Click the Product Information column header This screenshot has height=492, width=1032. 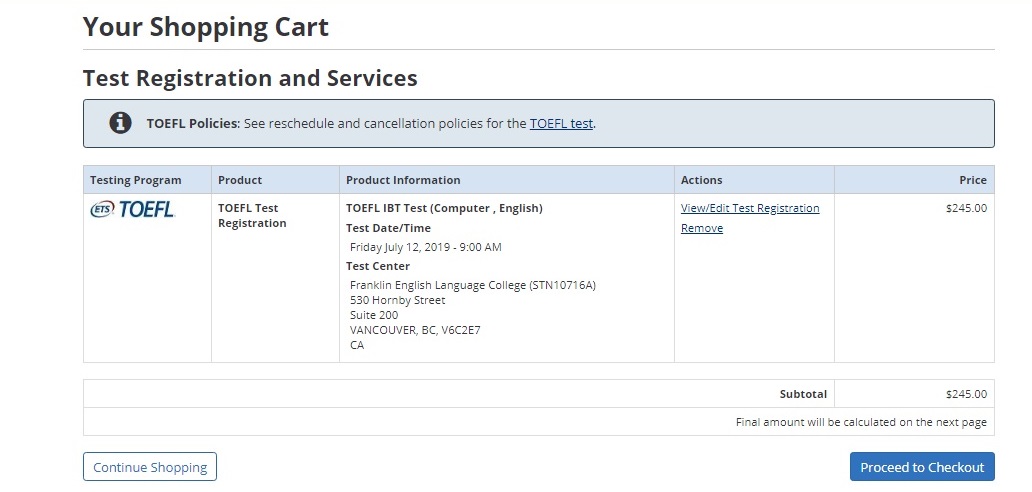pos(403,180)
